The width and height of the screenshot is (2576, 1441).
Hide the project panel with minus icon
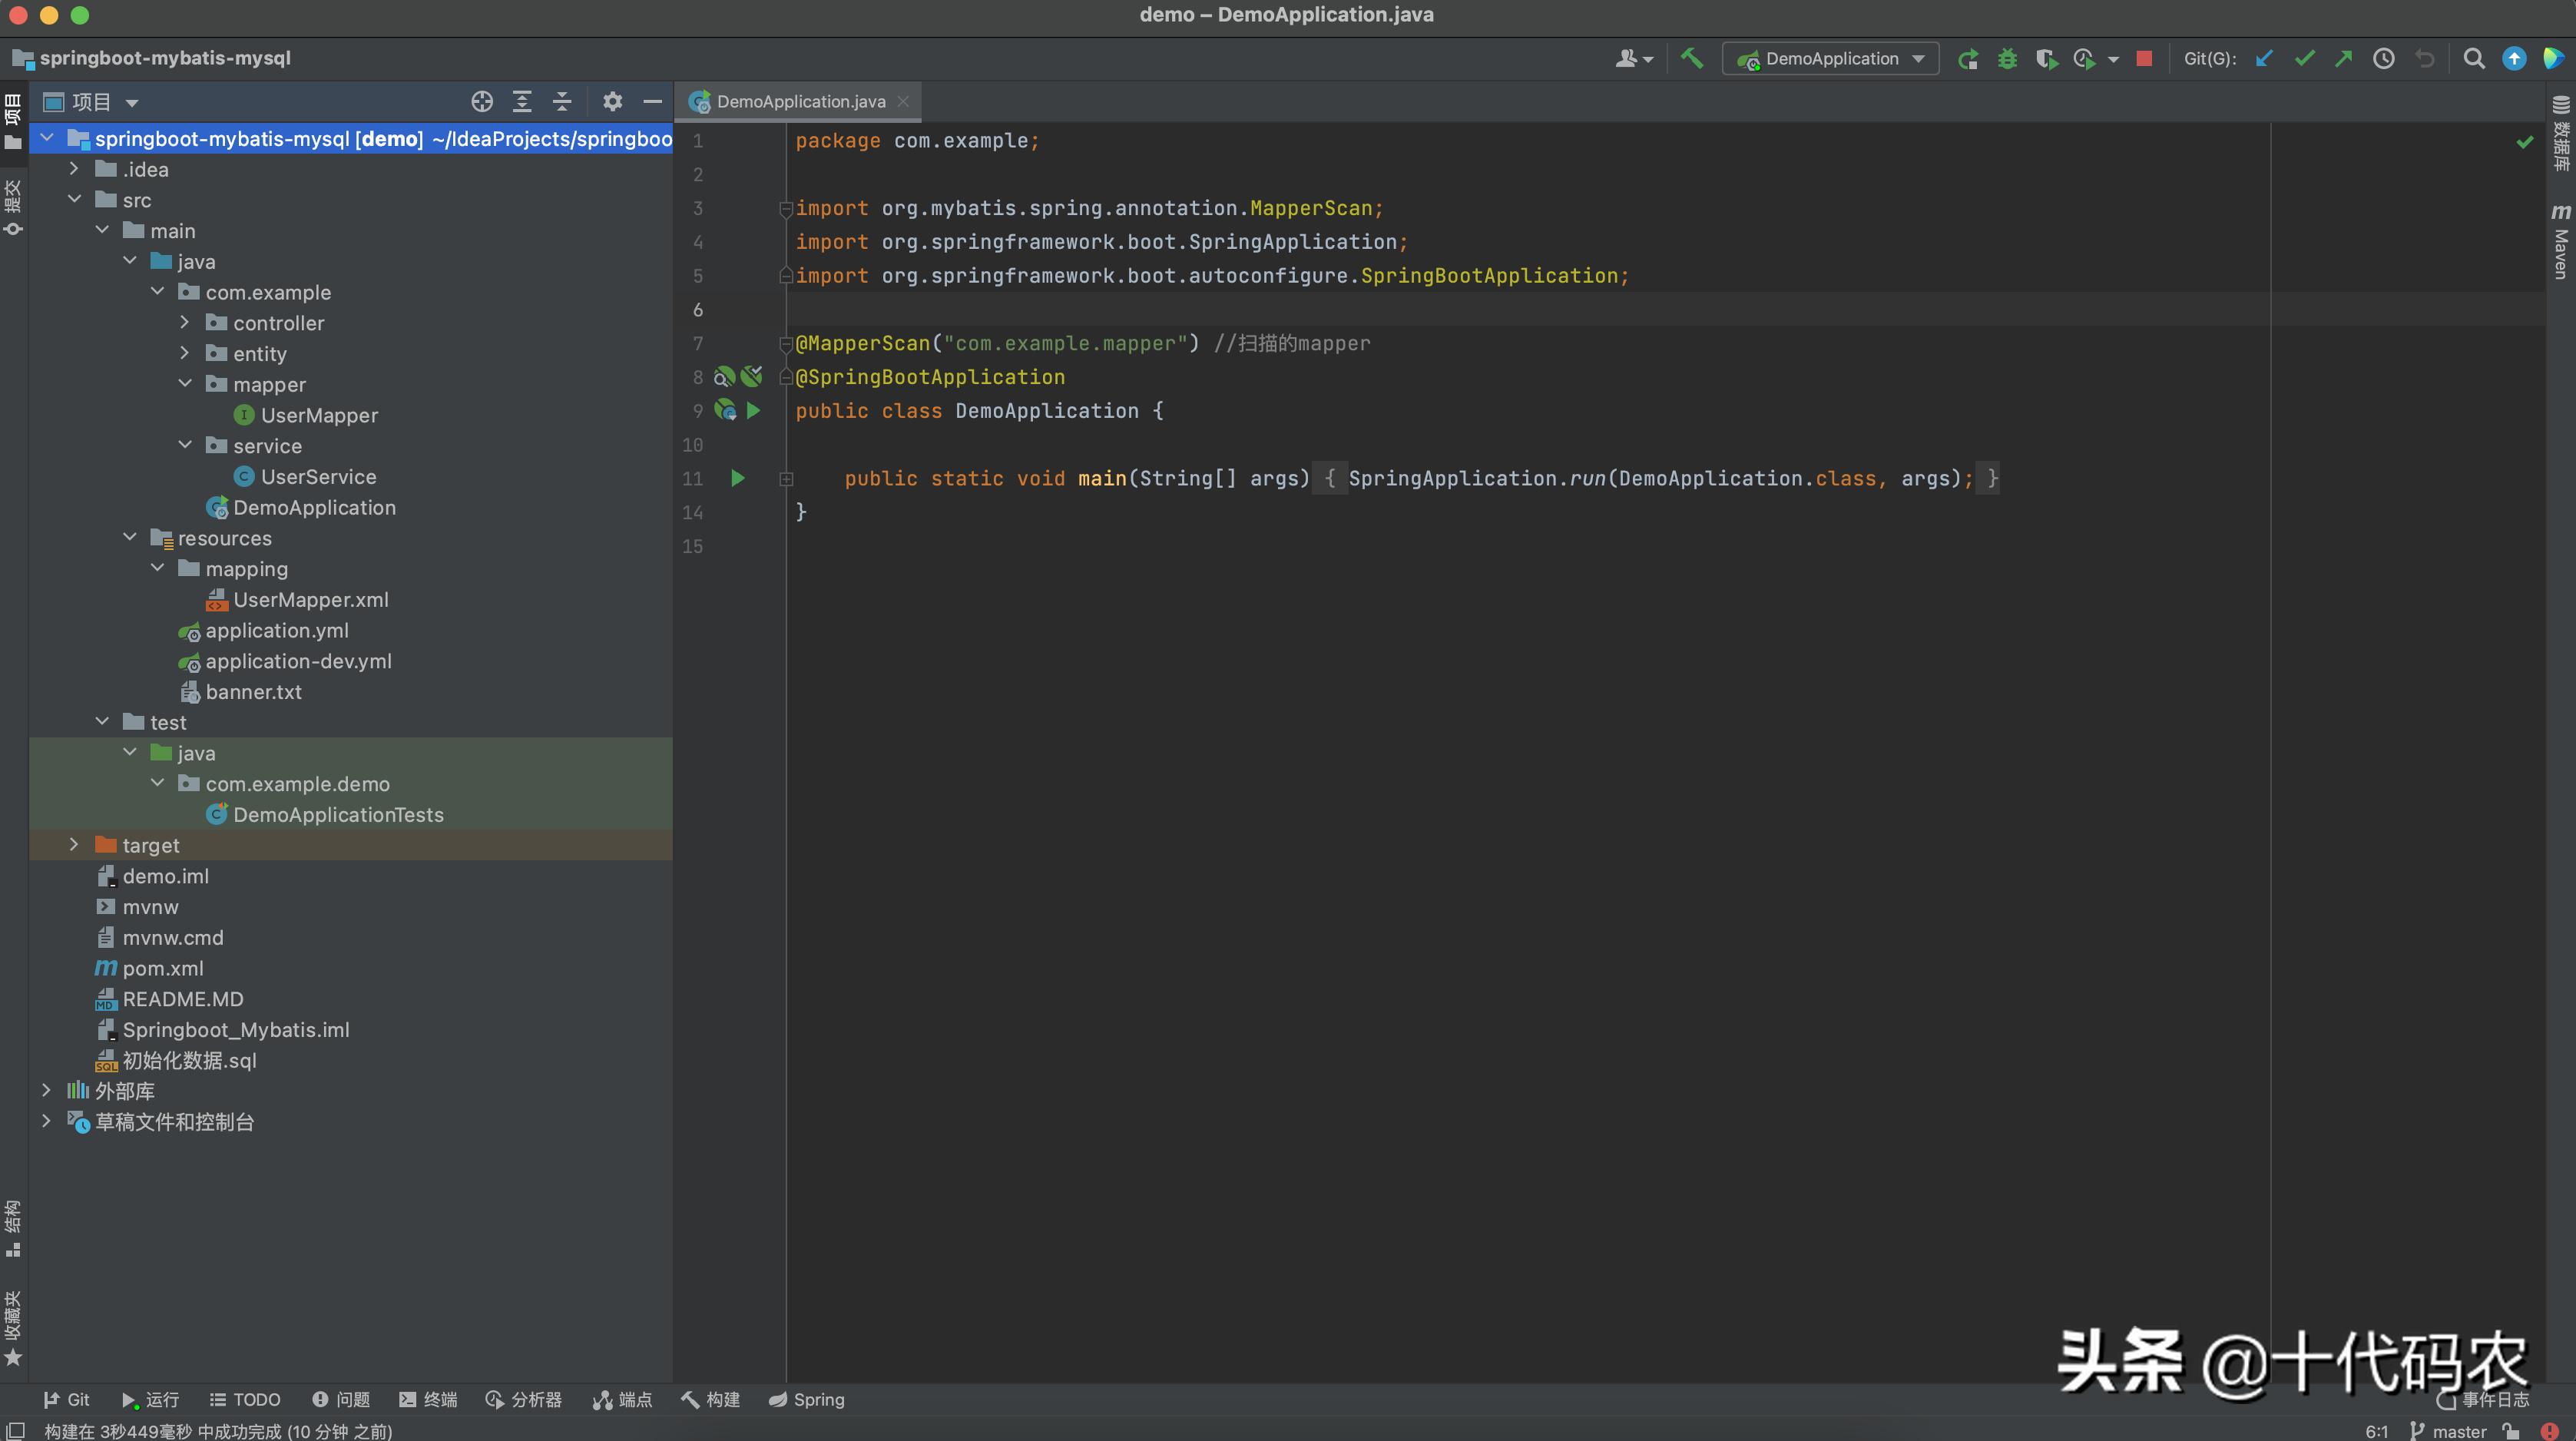652,101
